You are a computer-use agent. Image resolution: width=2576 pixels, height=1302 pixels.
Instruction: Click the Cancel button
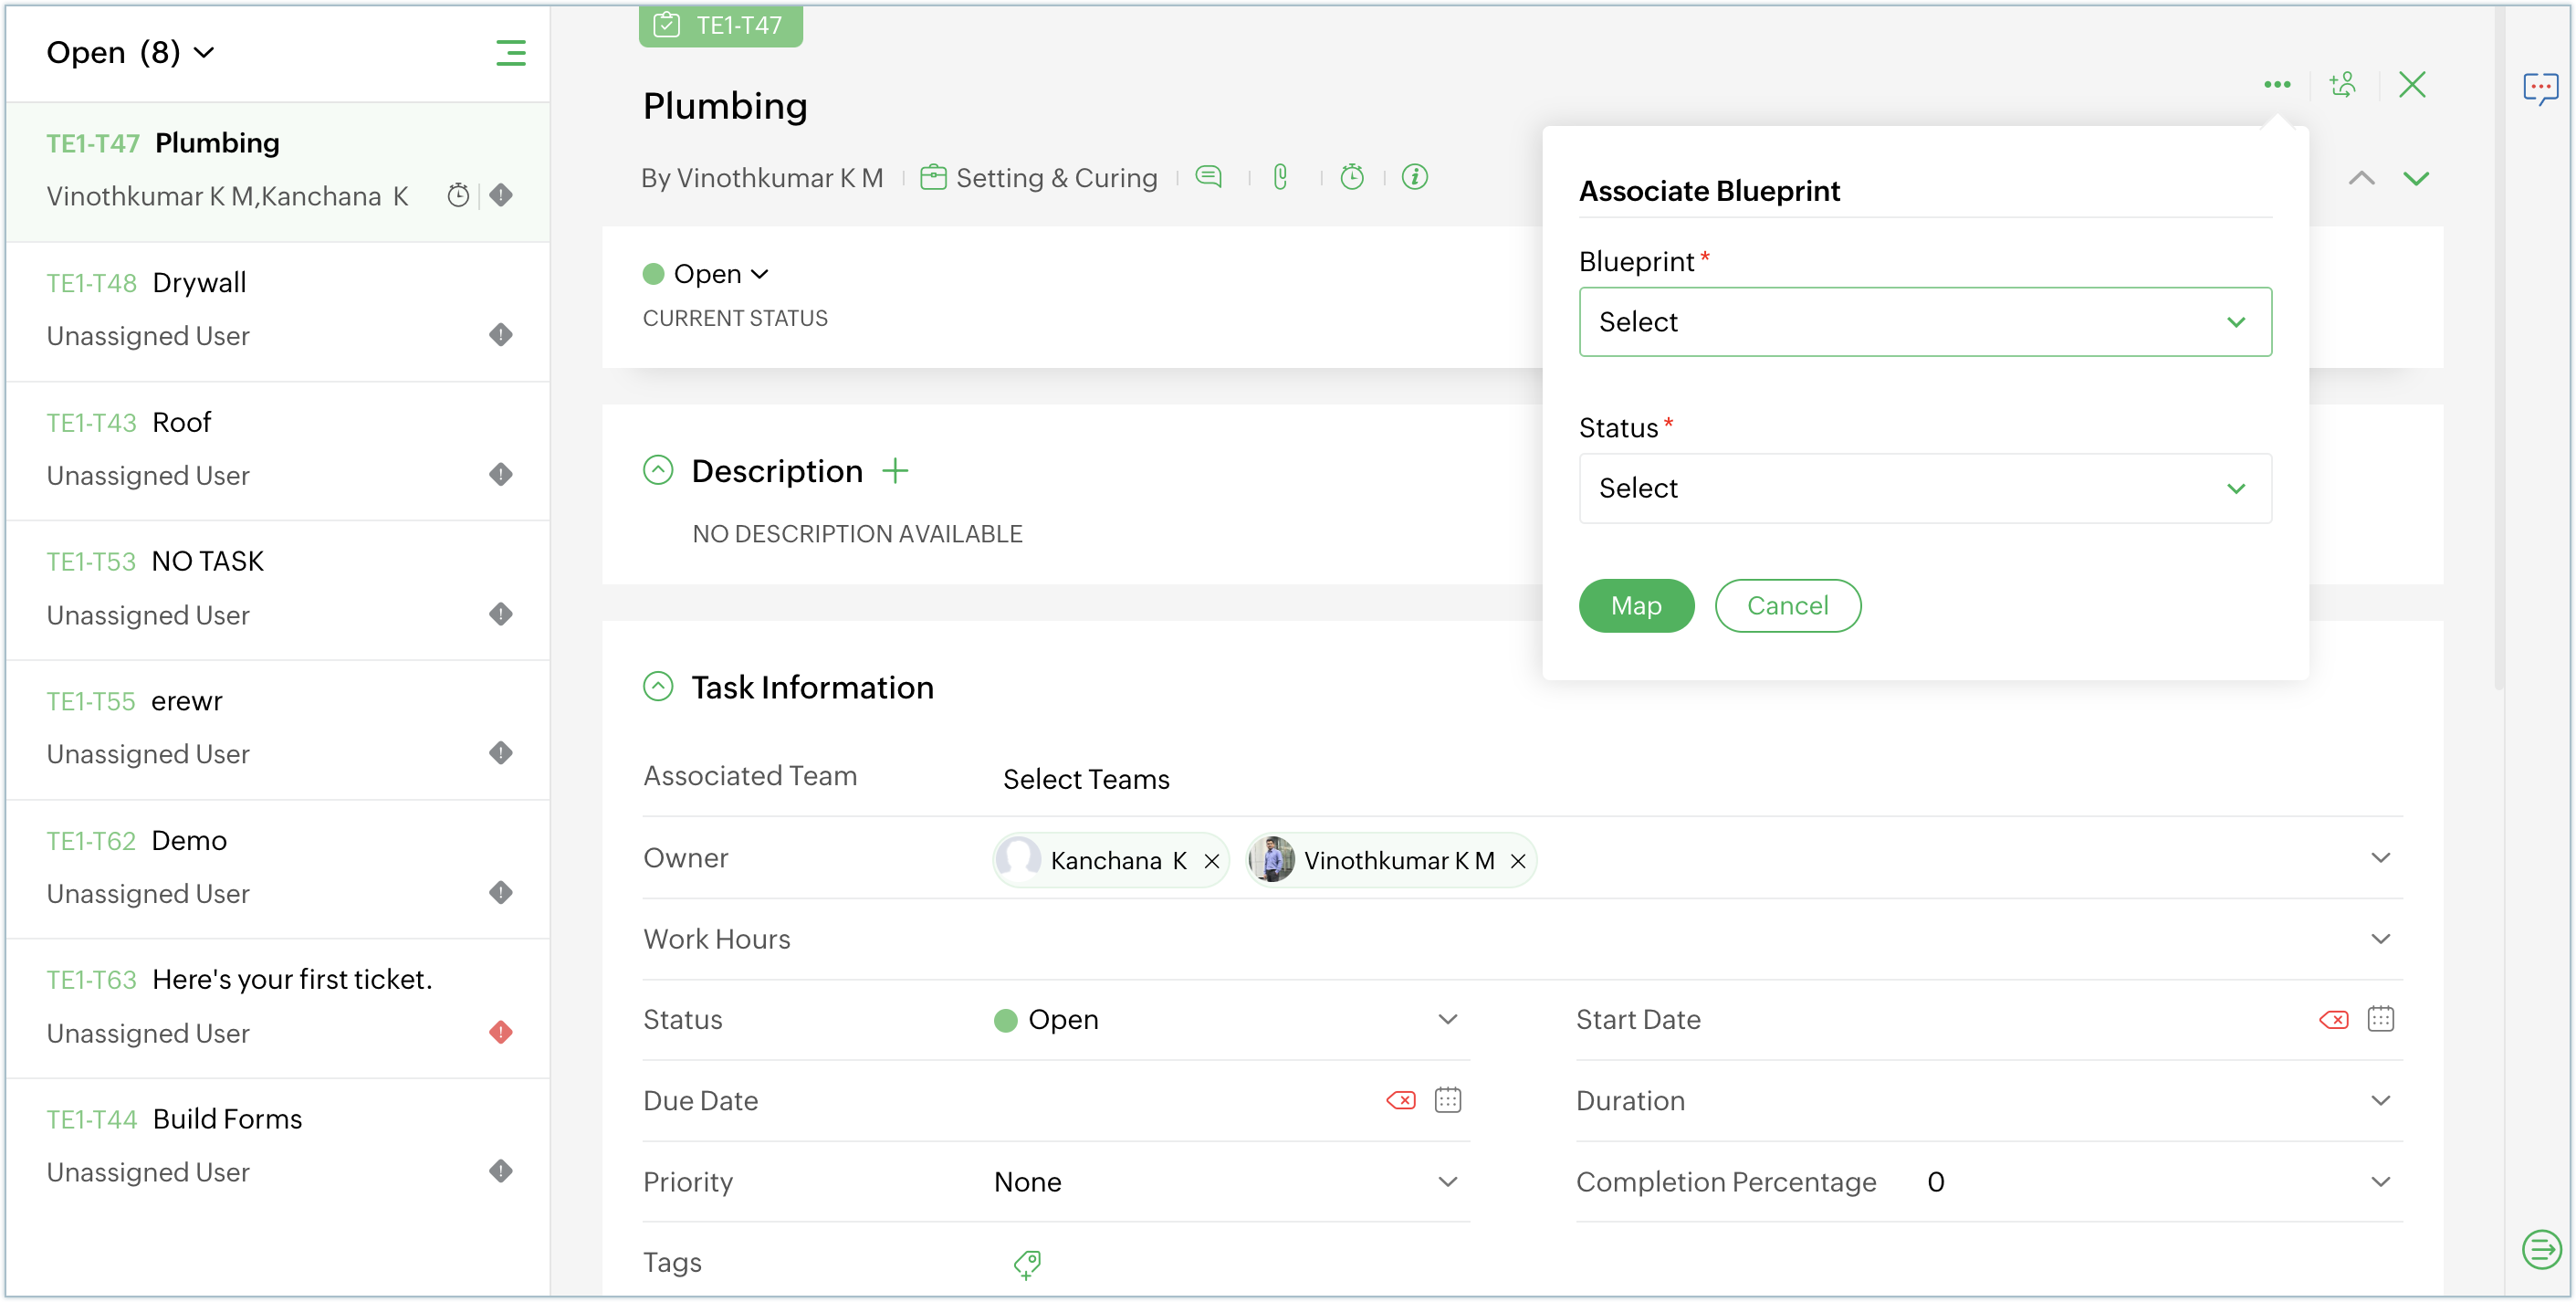click(x=1786, y=605)
